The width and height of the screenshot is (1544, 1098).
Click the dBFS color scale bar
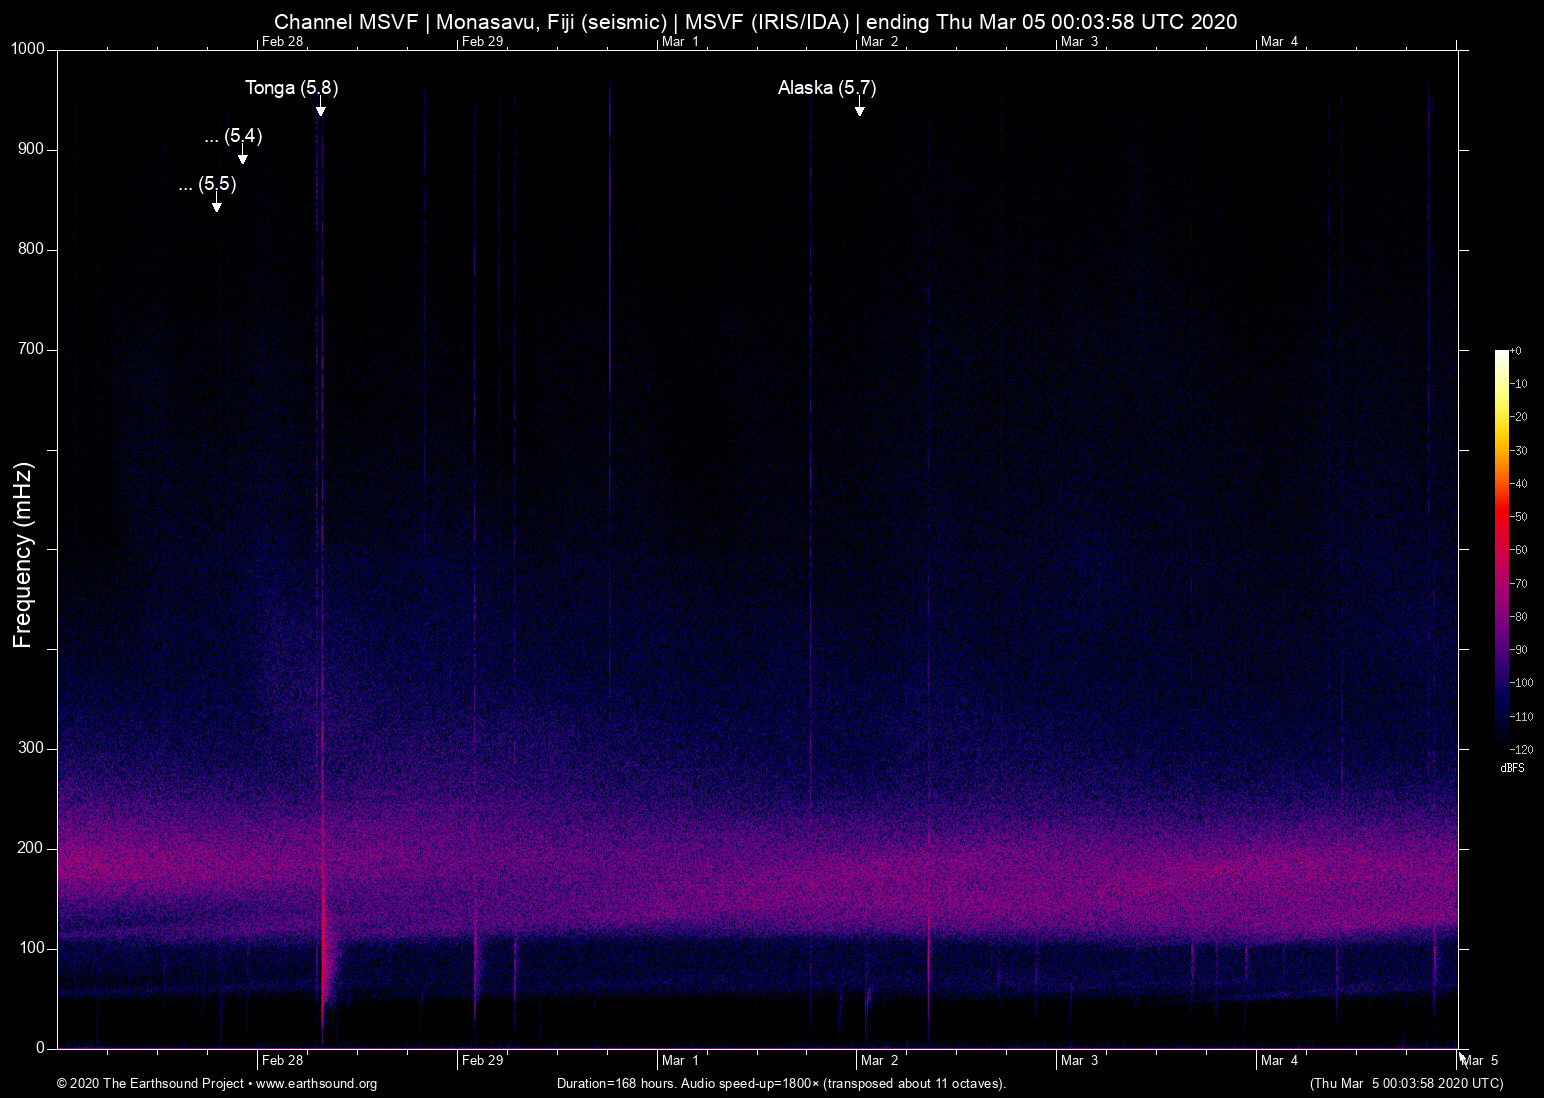1501,548
